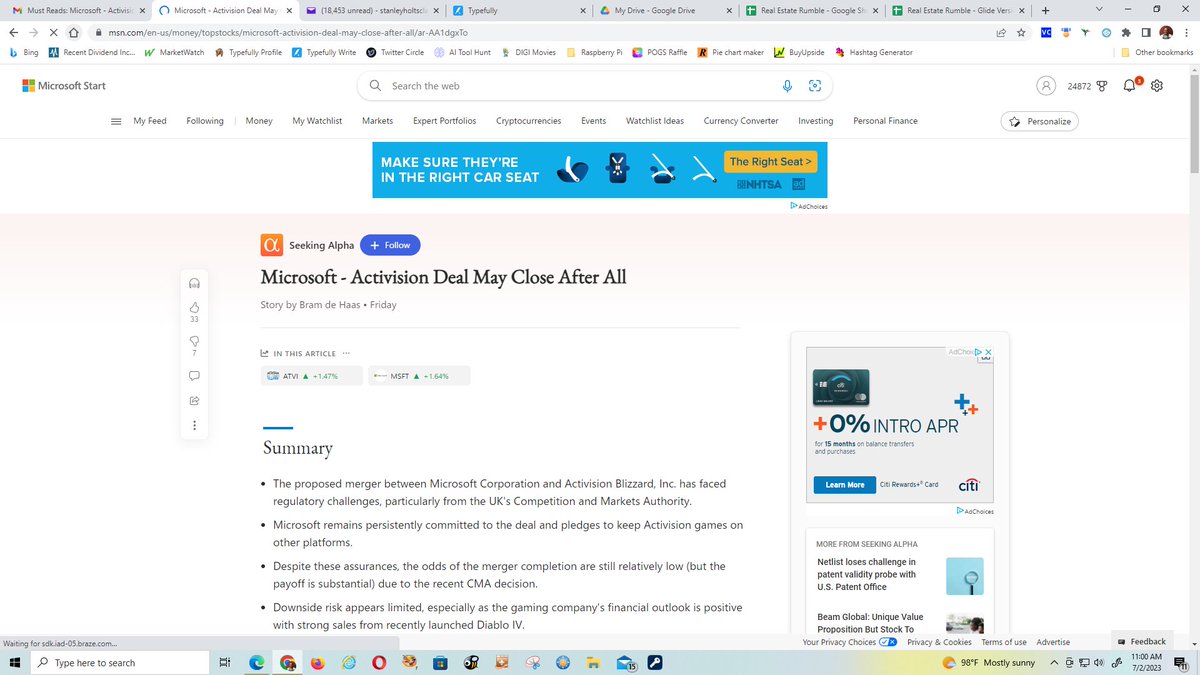Follow Seeking Alpha
This screenshot has height=675, width=1200.
pos(391,245)
